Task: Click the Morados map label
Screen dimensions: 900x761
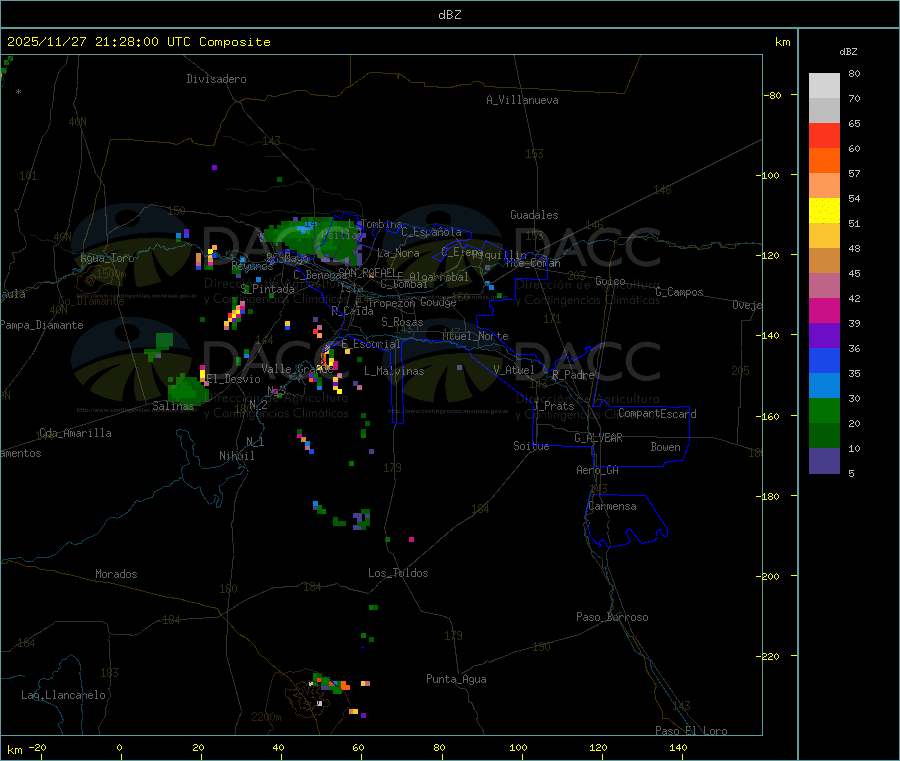Action: [117, 574]
